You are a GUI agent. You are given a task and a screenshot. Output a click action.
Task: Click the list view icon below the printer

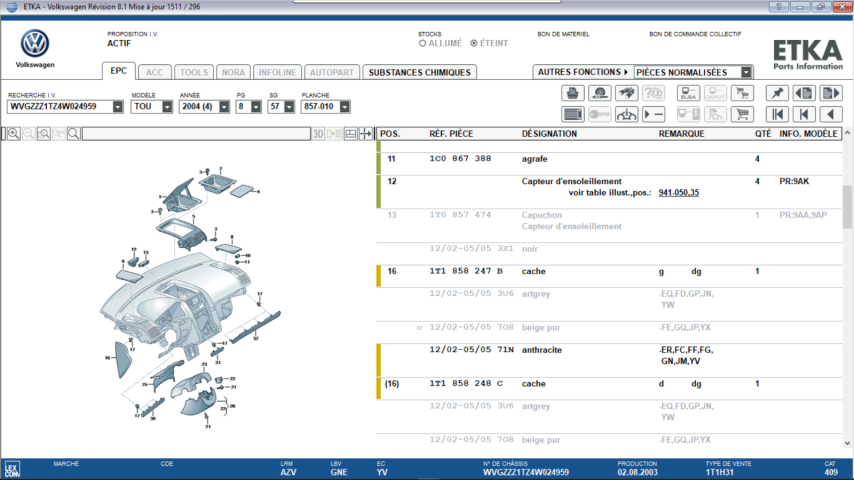click(x=572, y=114)
